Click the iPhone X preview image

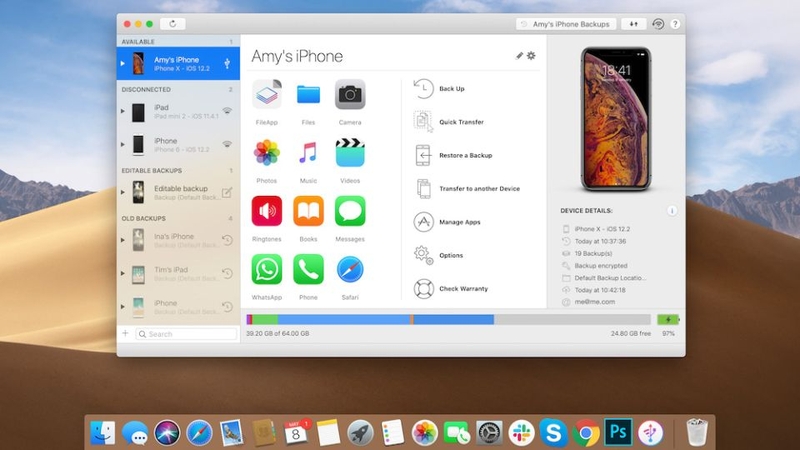616,119
